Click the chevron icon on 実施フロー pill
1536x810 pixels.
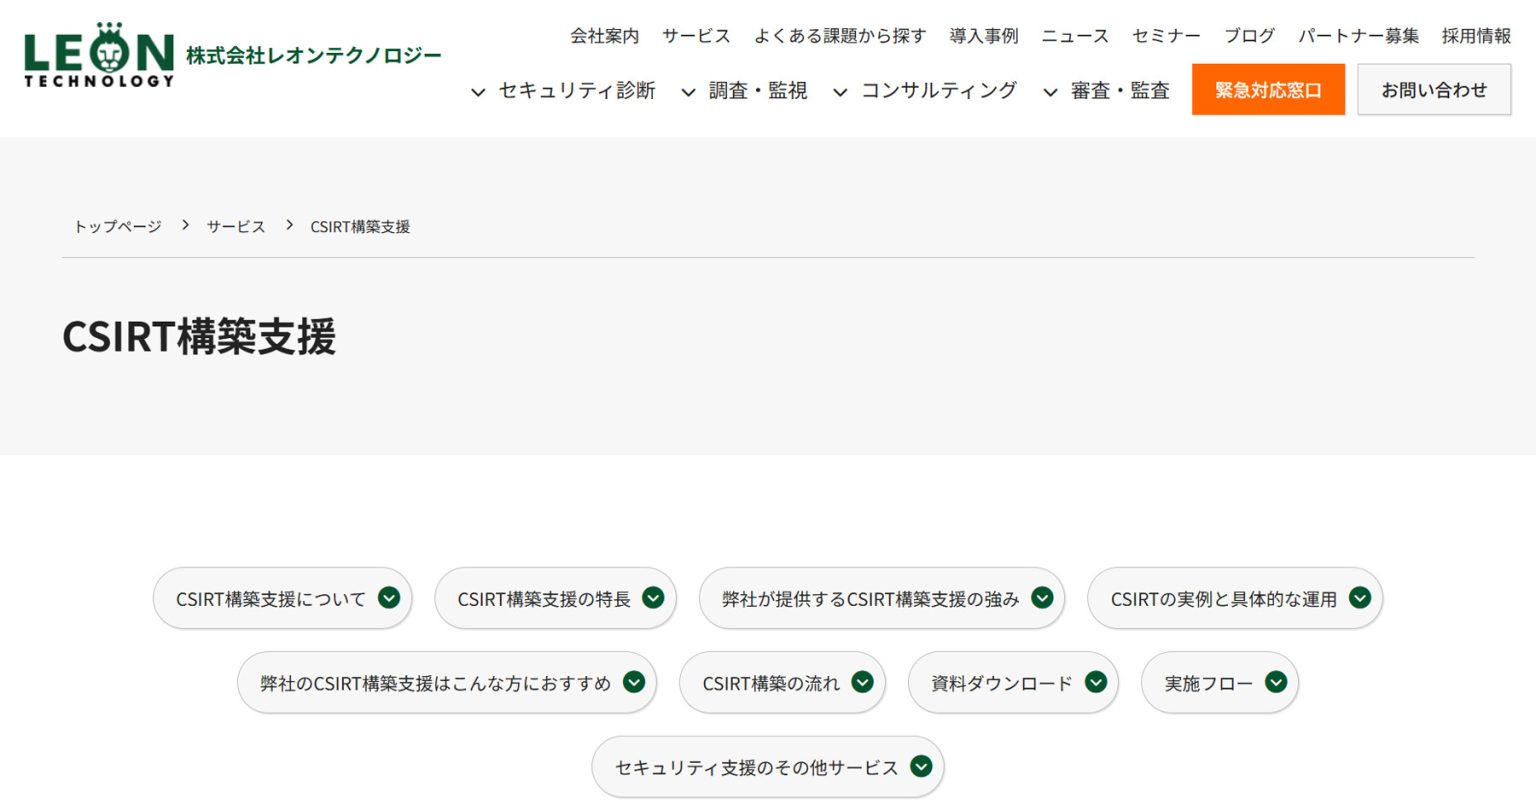[1275, 682]
